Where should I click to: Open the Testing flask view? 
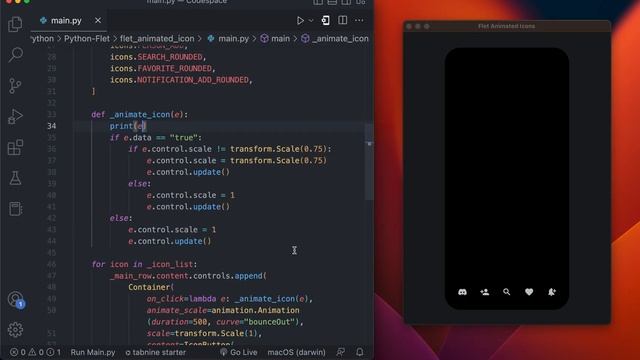point(15,178)
